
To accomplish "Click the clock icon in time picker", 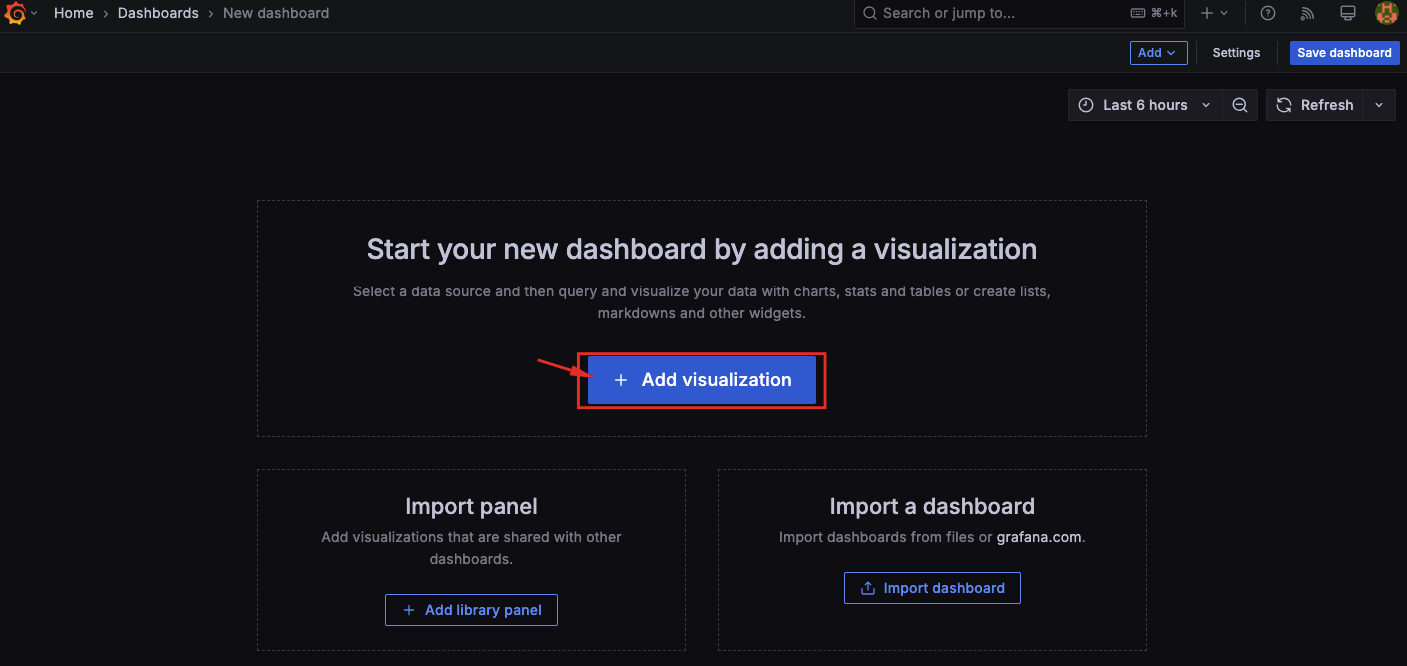I will coord(1085,104).
